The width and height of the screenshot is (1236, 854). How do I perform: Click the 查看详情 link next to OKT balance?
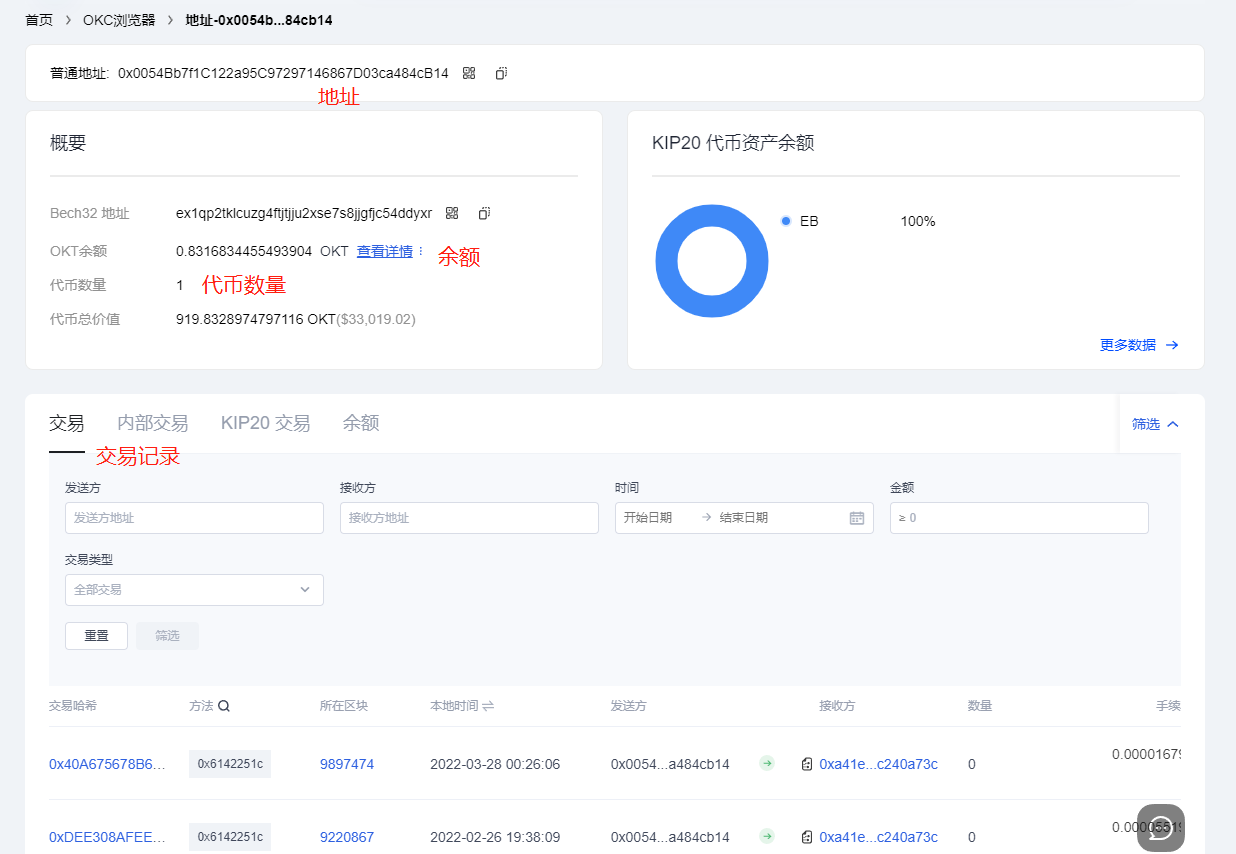pos(384,251)
